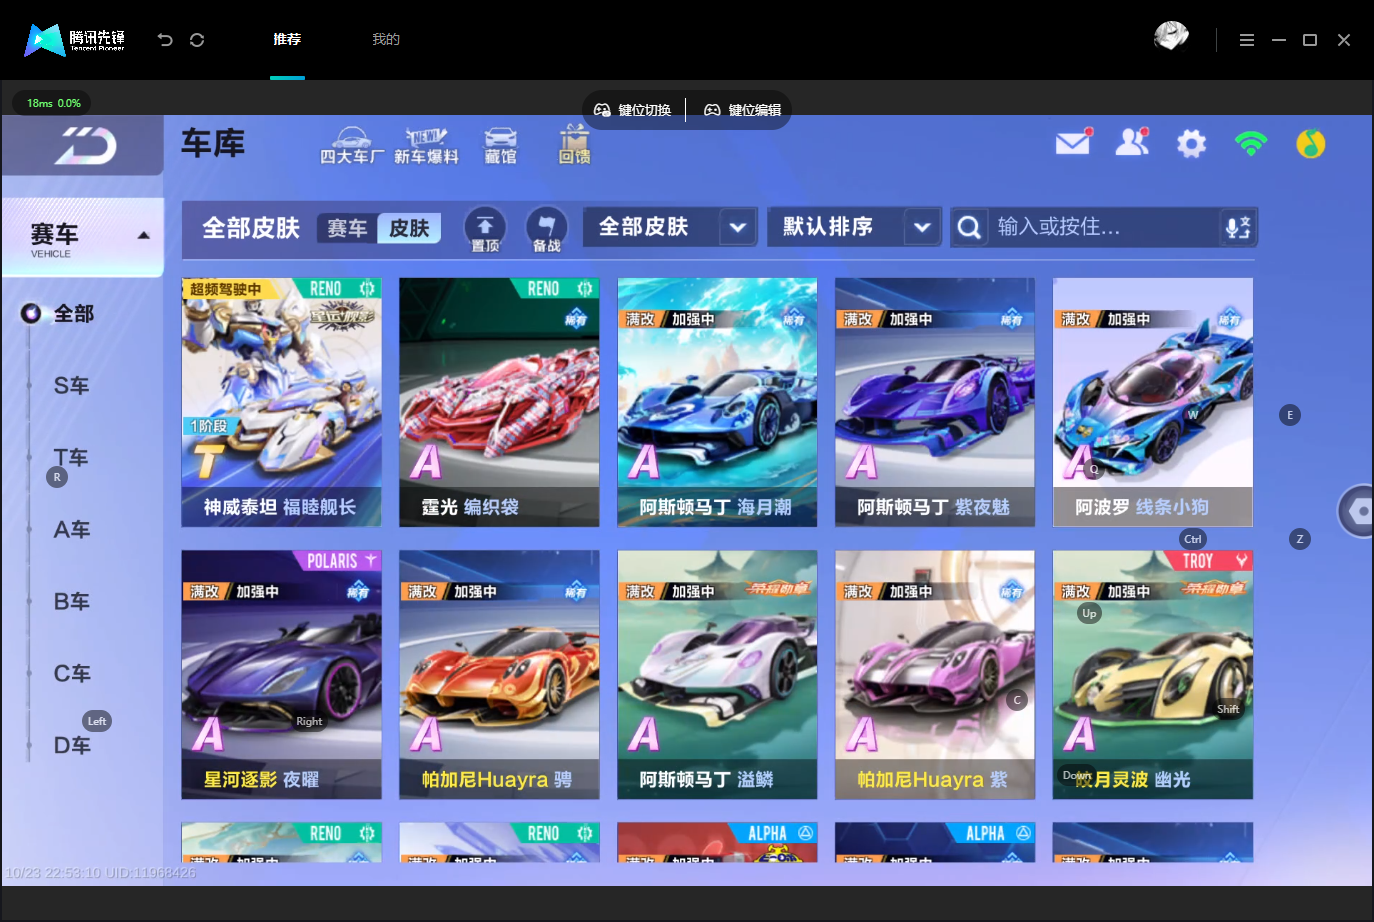This screenshot has width=1374, height=922.
Task: Open the settings gear icon
Action: pyautogui.click(x=1191, y=144)
